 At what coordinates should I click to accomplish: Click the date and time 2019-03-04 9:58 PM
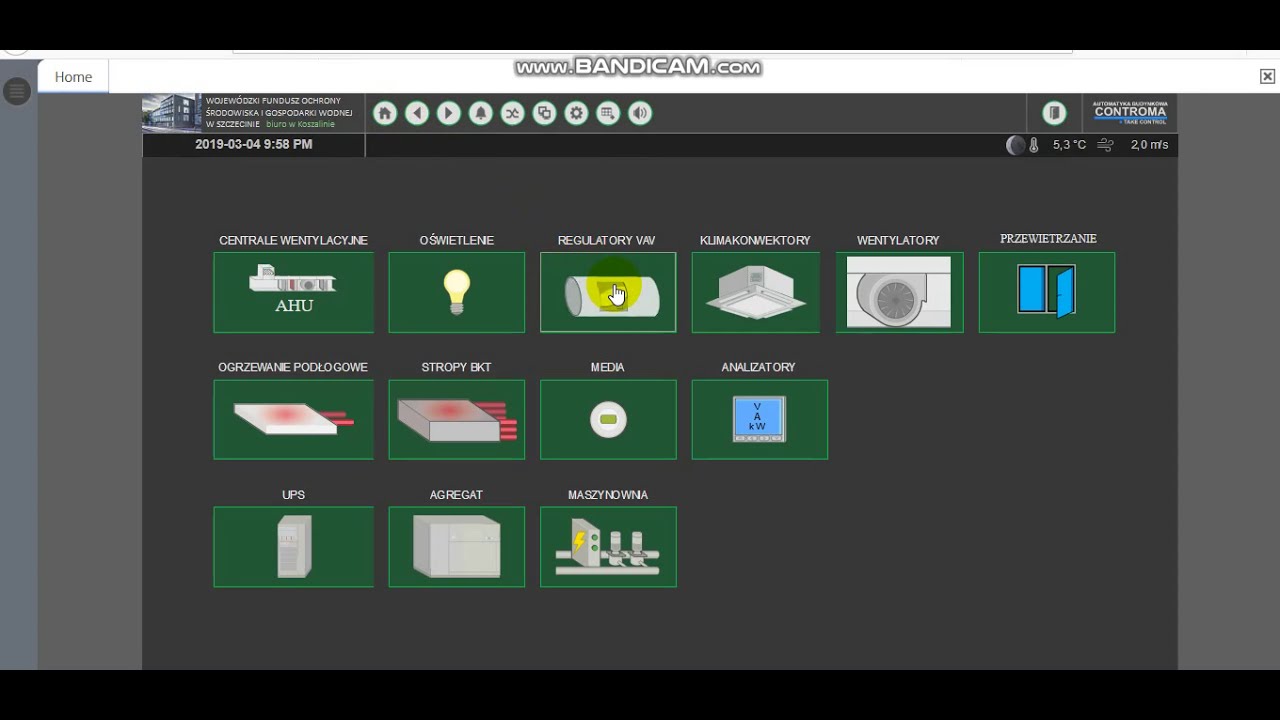(x=254, y=144)
